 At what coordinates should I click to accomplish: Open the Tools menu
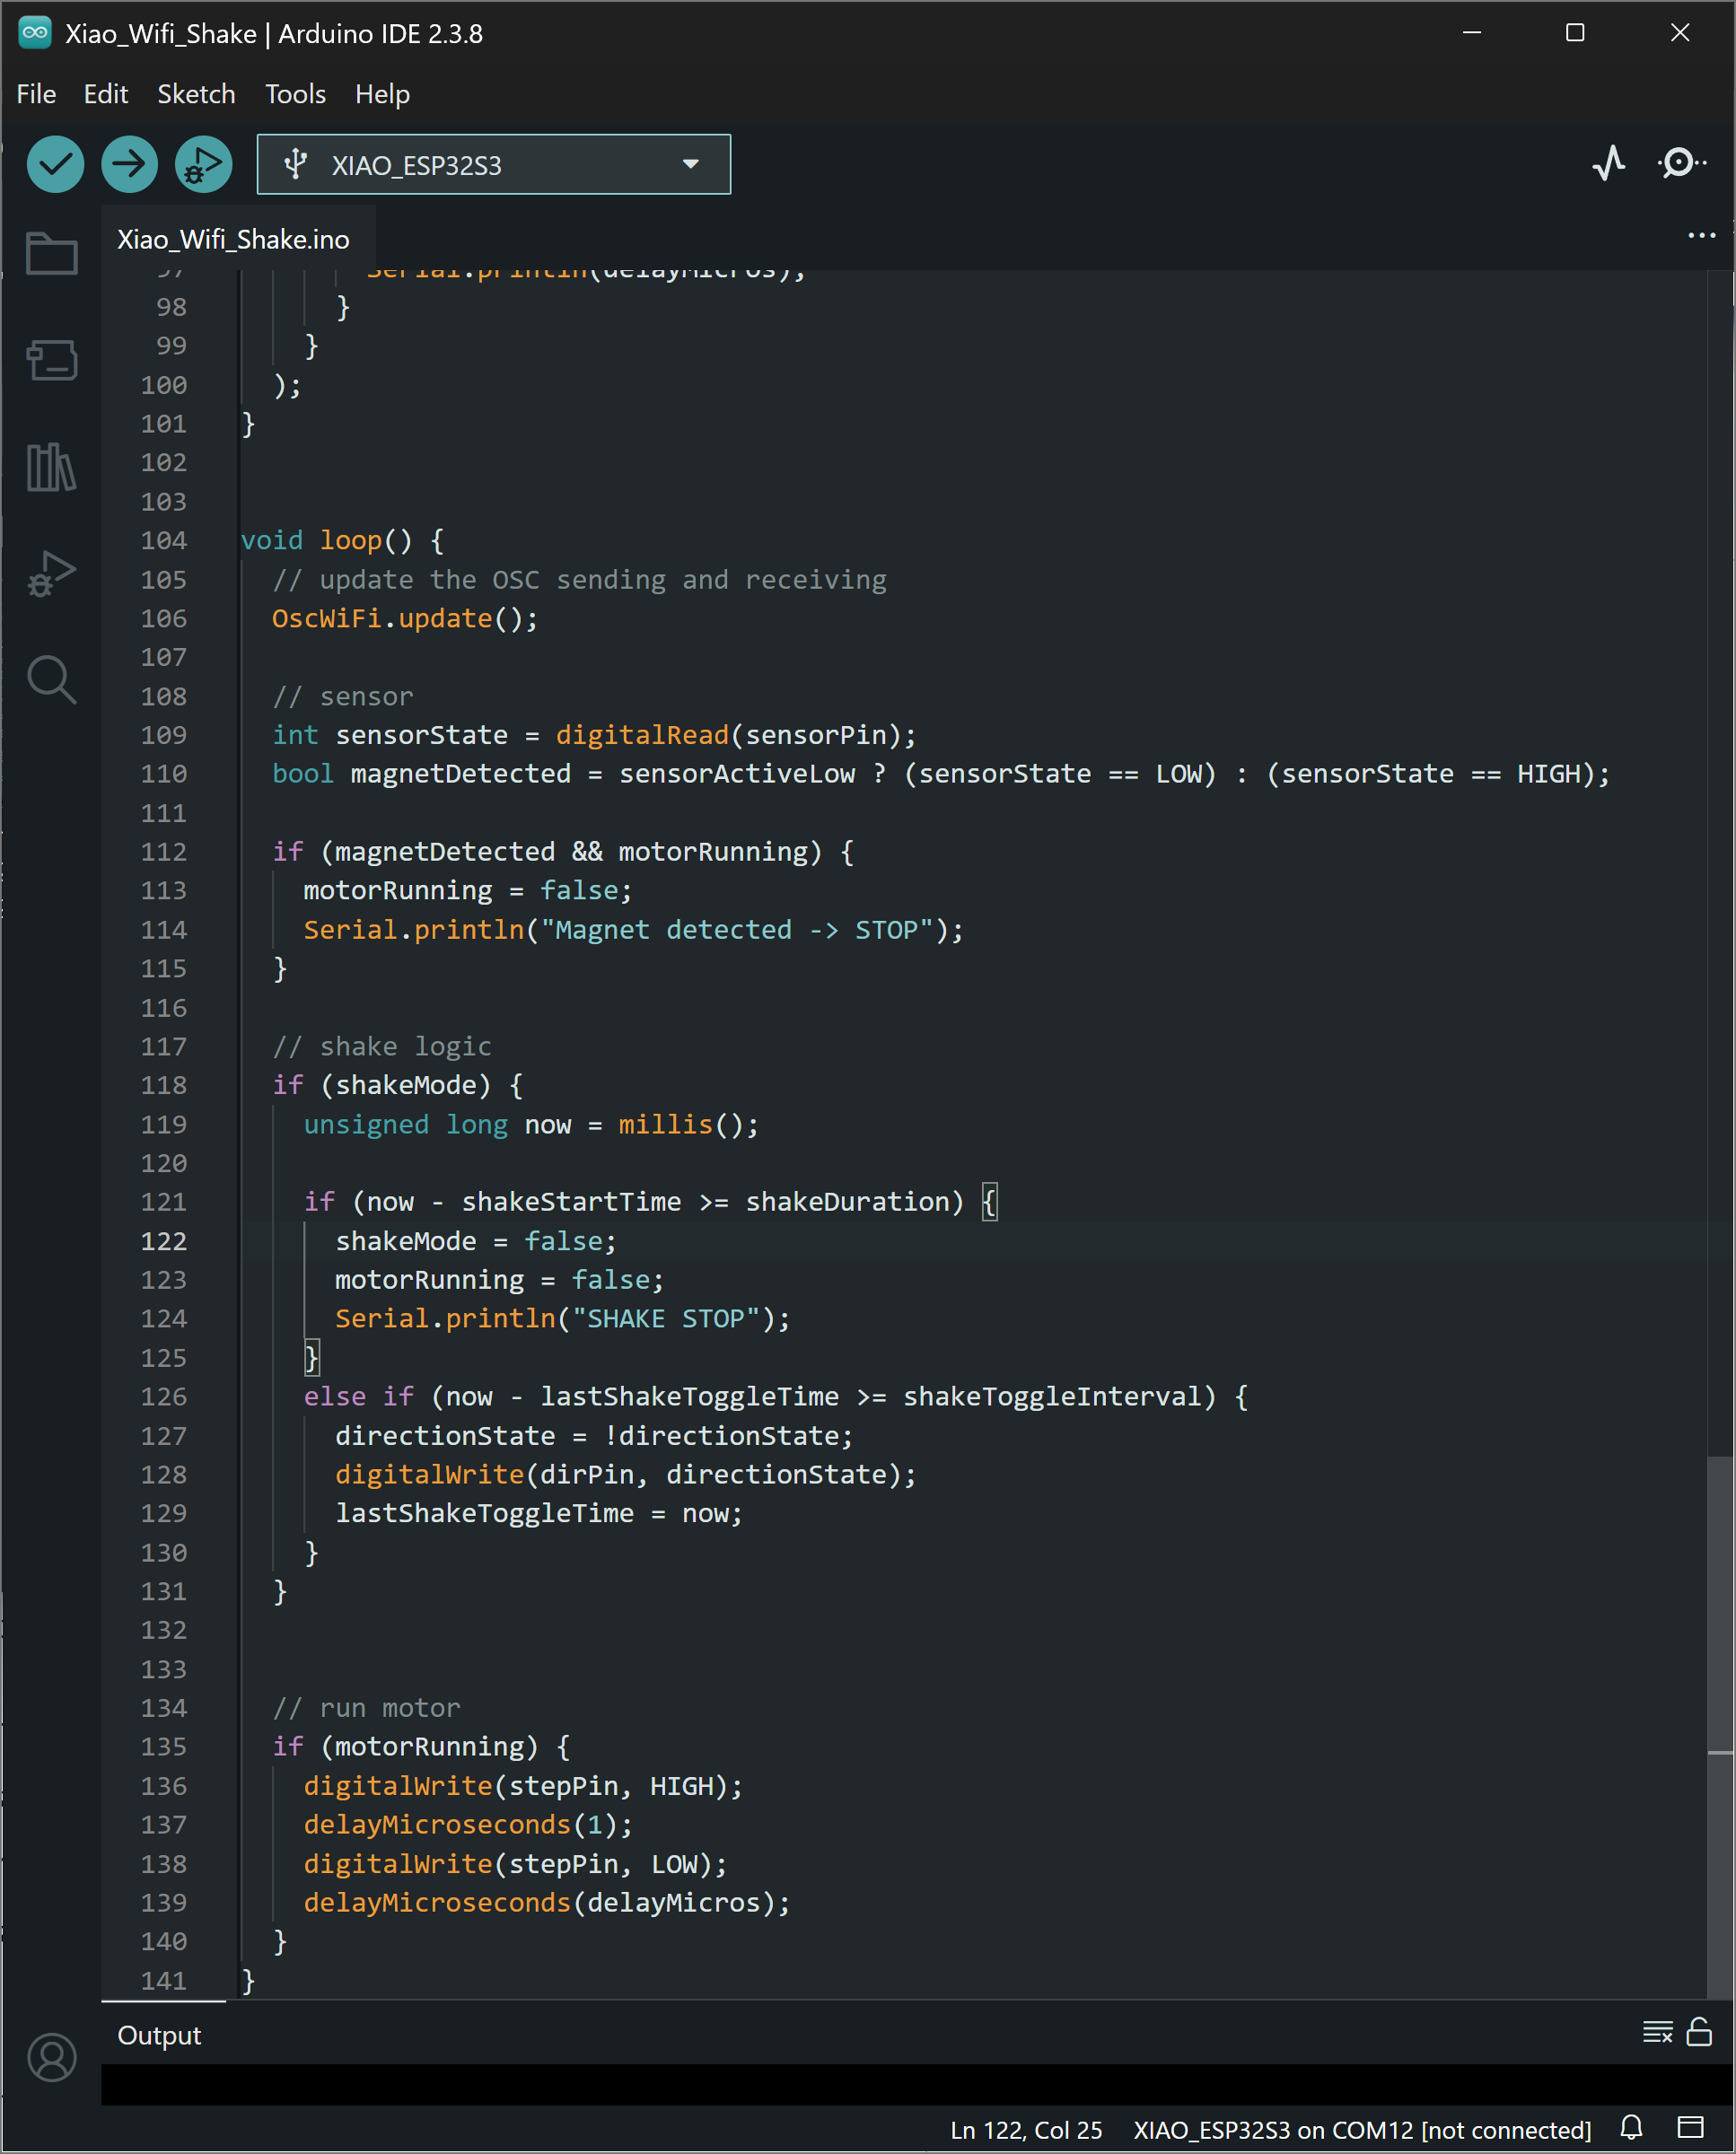(x=295, y=94)
